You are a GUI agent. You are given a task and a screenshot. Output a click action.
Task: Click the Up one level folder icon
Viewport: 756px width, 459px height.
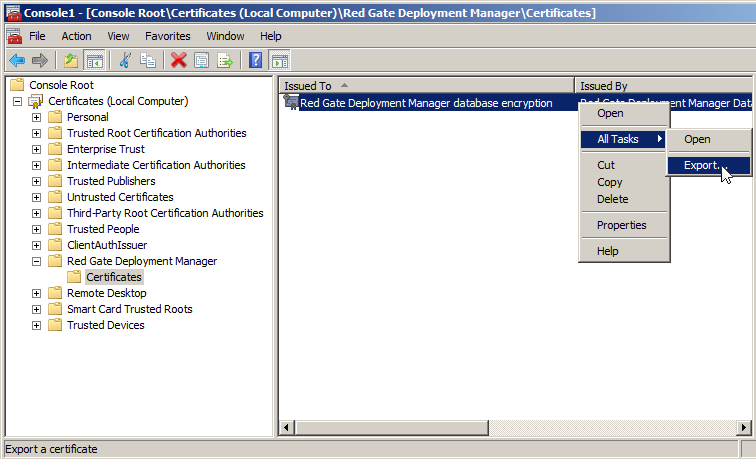click(71, 60)
